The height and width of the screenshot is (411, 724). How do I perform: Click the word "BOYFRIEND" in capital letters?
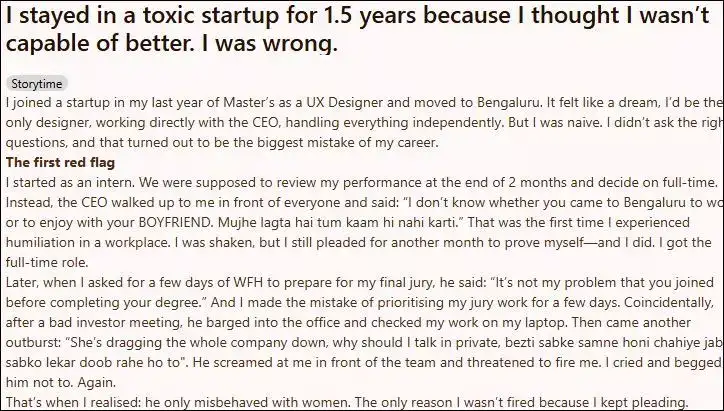[x=175, y=222]
